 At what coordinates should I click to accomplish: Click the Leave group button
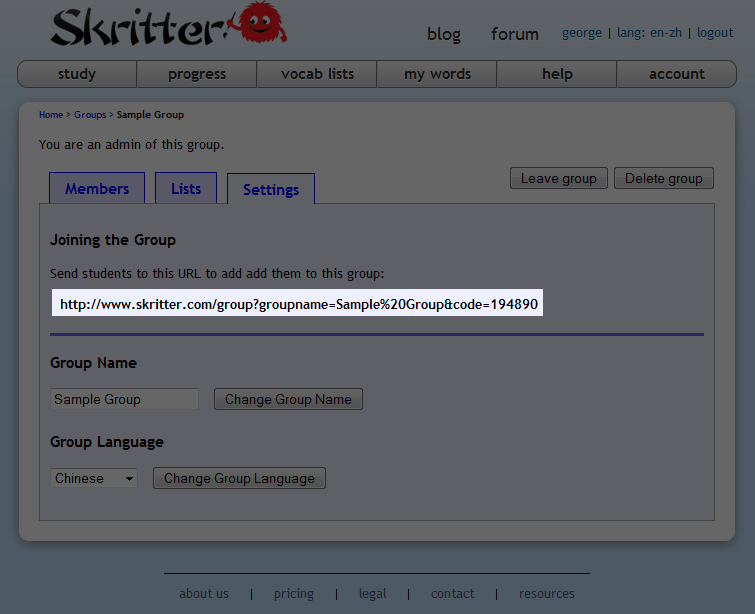tap(559, 178)
